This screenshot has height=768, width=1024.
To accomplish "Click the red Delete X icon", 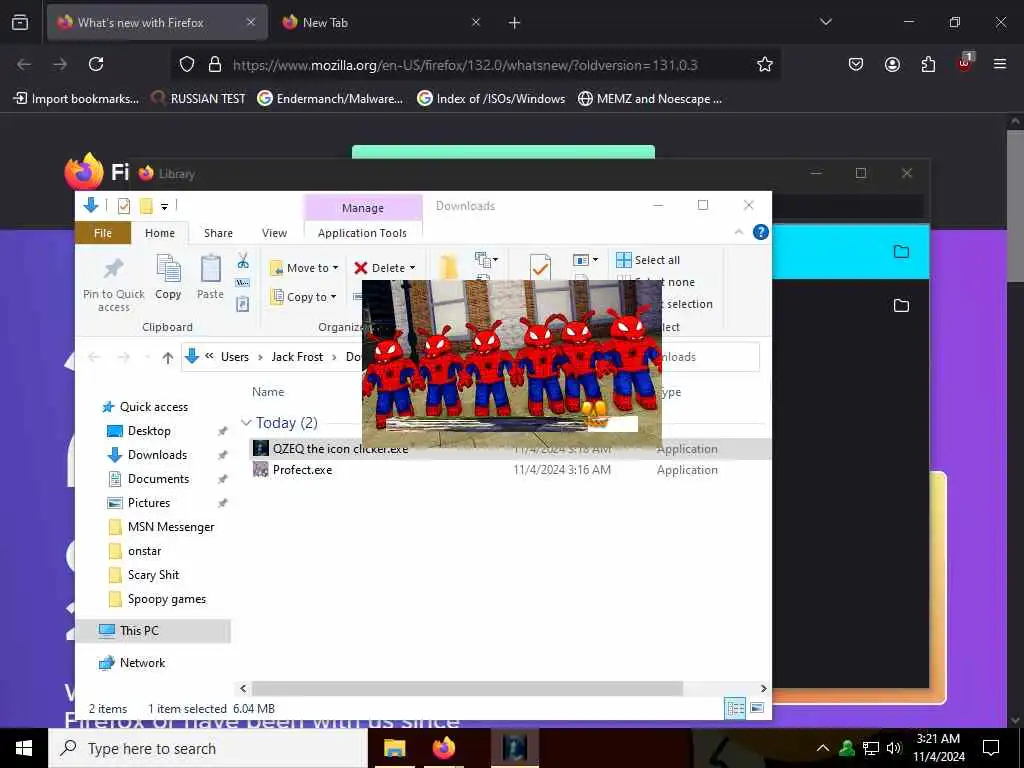I will click(360, 268).
